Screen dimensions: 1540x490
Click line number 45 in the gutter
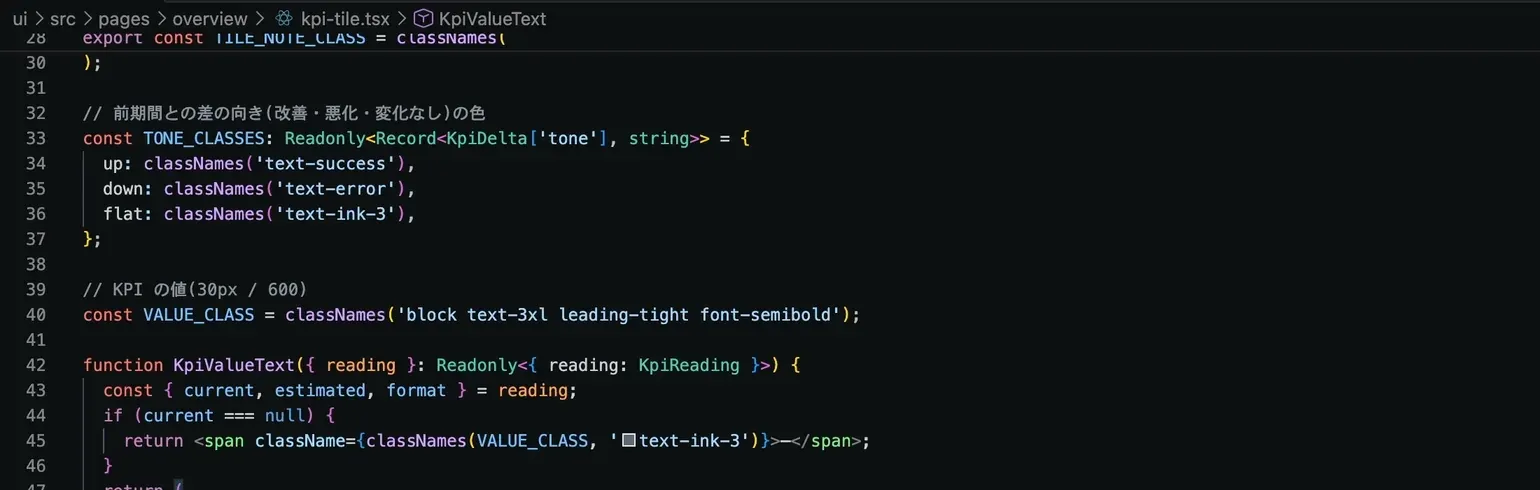coord(35,441)
